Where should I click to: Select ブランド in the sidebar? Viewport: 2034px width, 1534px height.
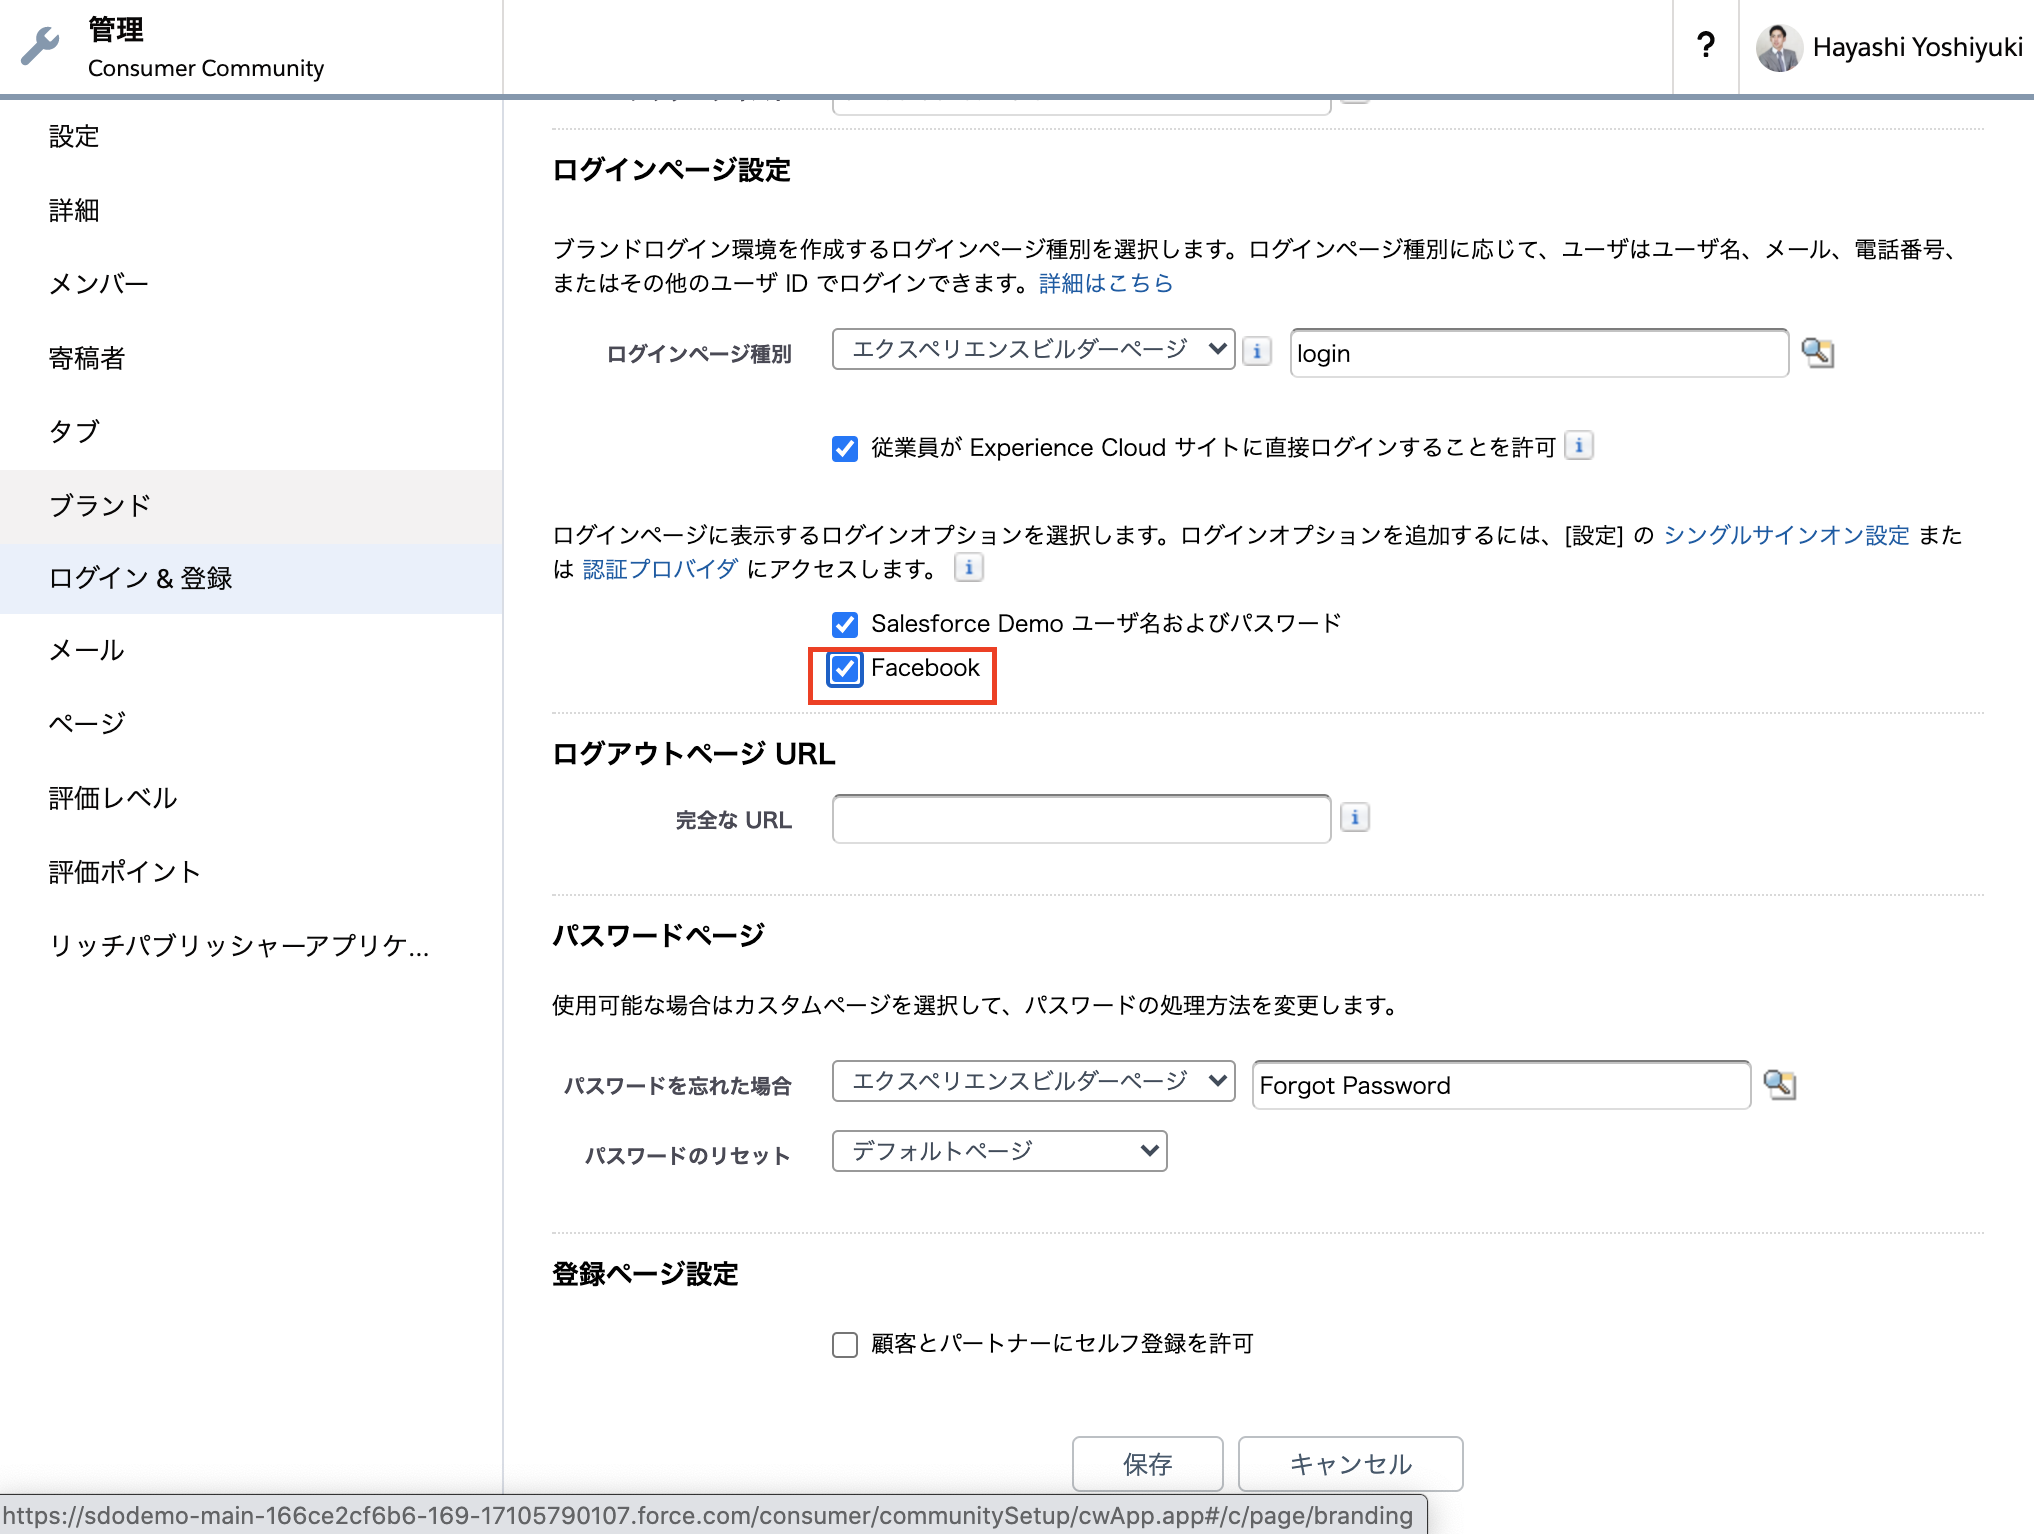click(x=251, y=505)
